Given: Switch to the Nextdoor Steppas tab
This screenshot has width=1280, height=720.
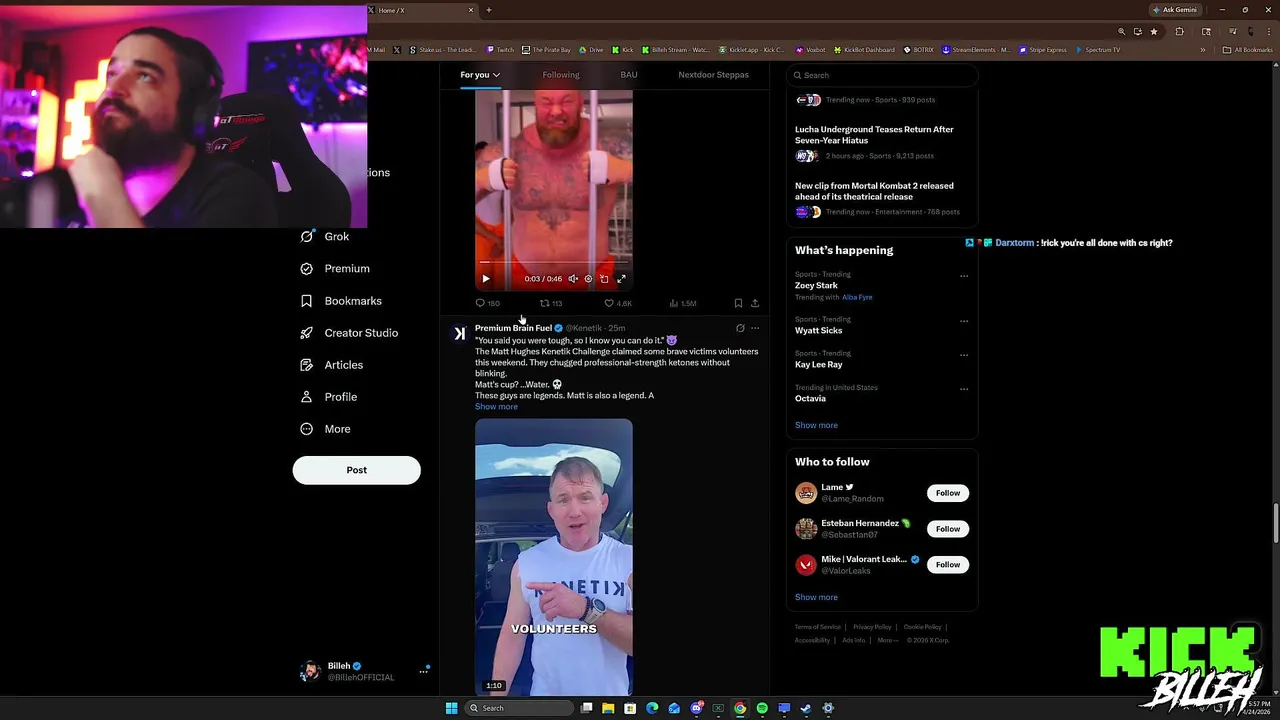Looking at the screenshot, I should (713, 75).
